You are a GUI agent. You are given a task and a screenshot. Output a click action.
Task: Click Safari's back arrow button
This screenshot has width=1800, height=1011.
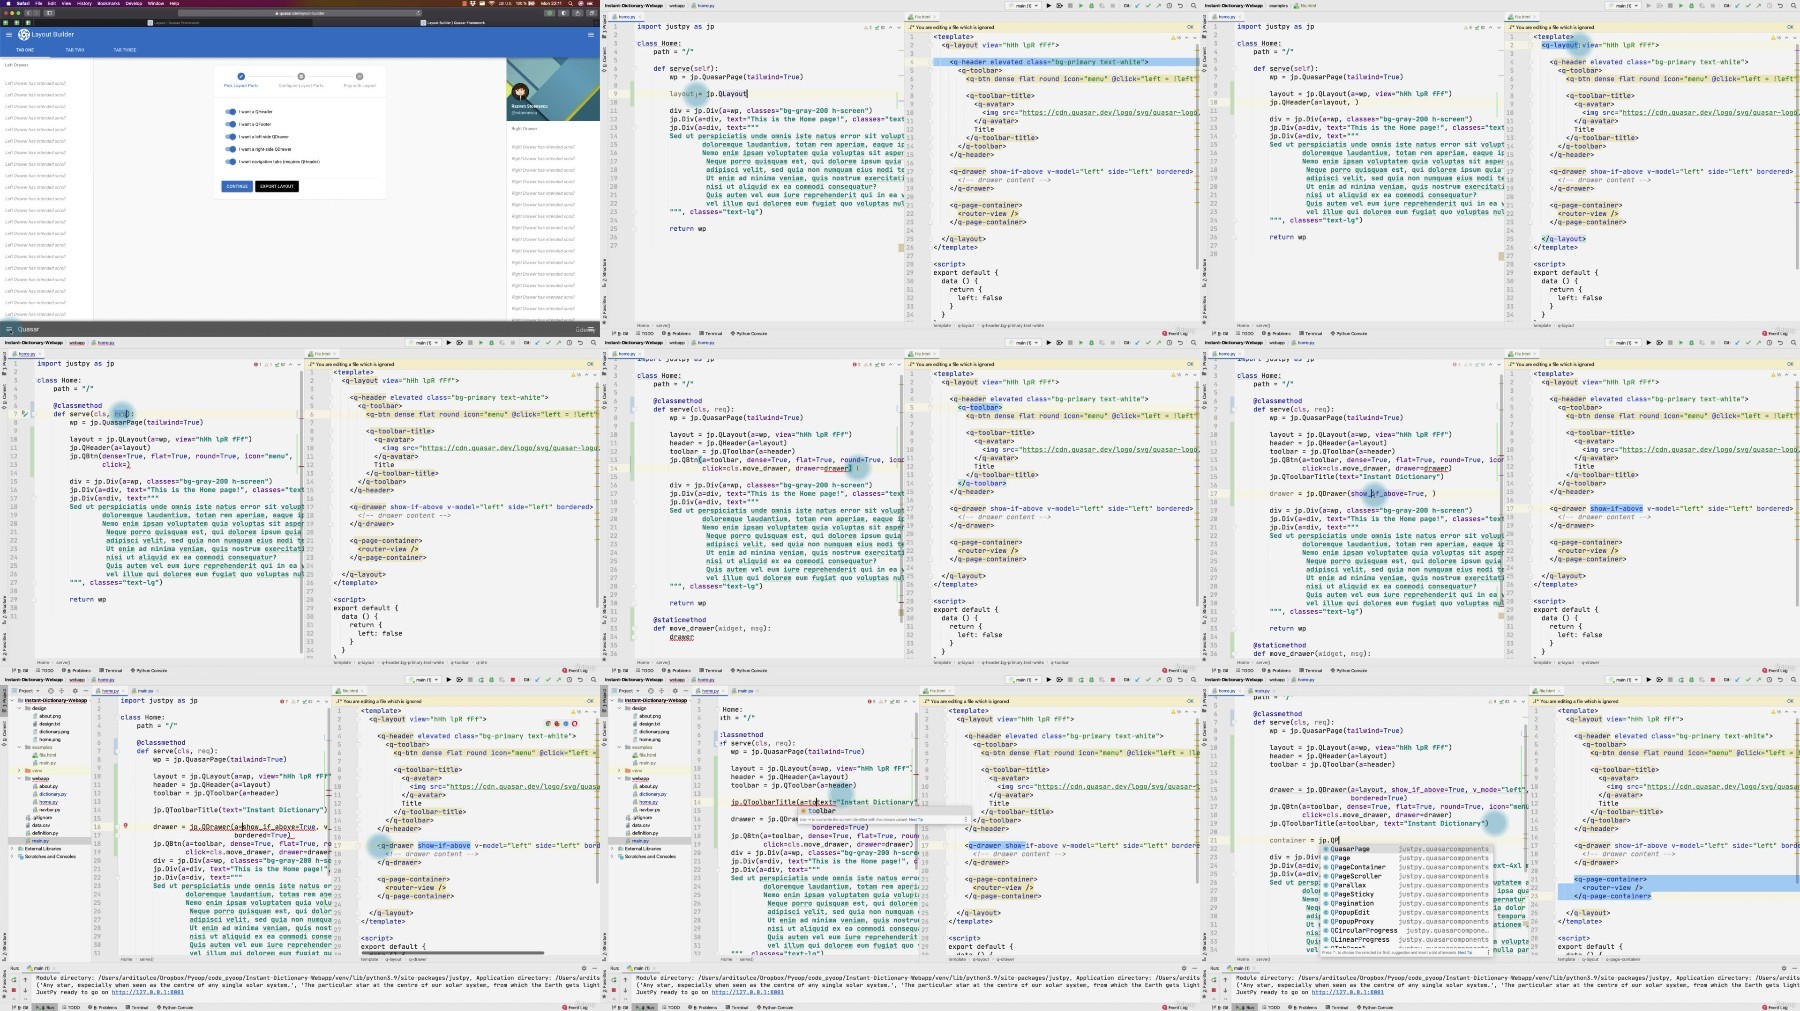click(x=29, y=13)
